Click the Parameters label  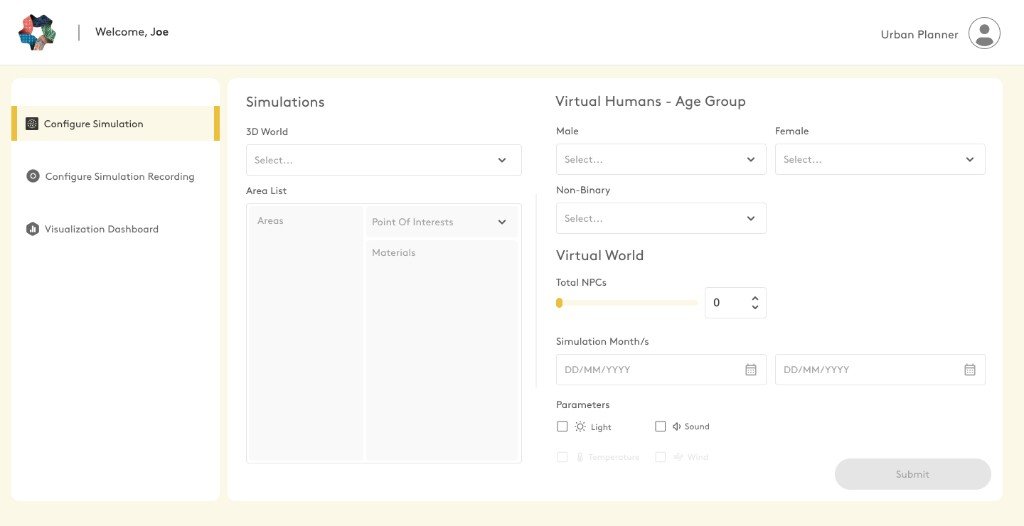click(x=583, y=404)
